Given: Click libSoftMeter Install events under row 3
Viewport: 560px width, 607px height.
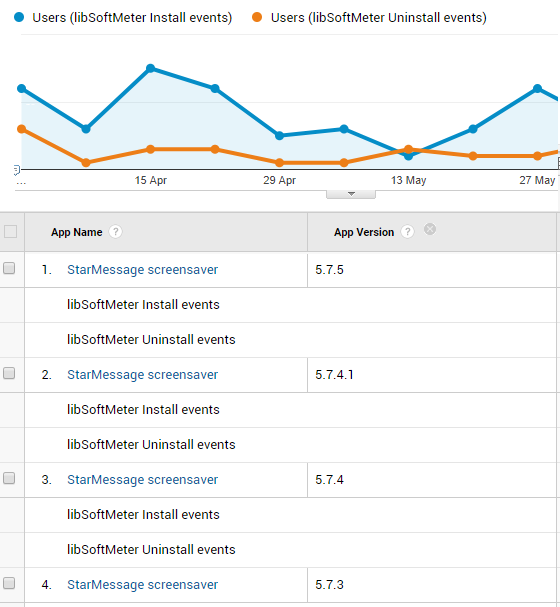Looking at the screenshot, I should [143, 514].
